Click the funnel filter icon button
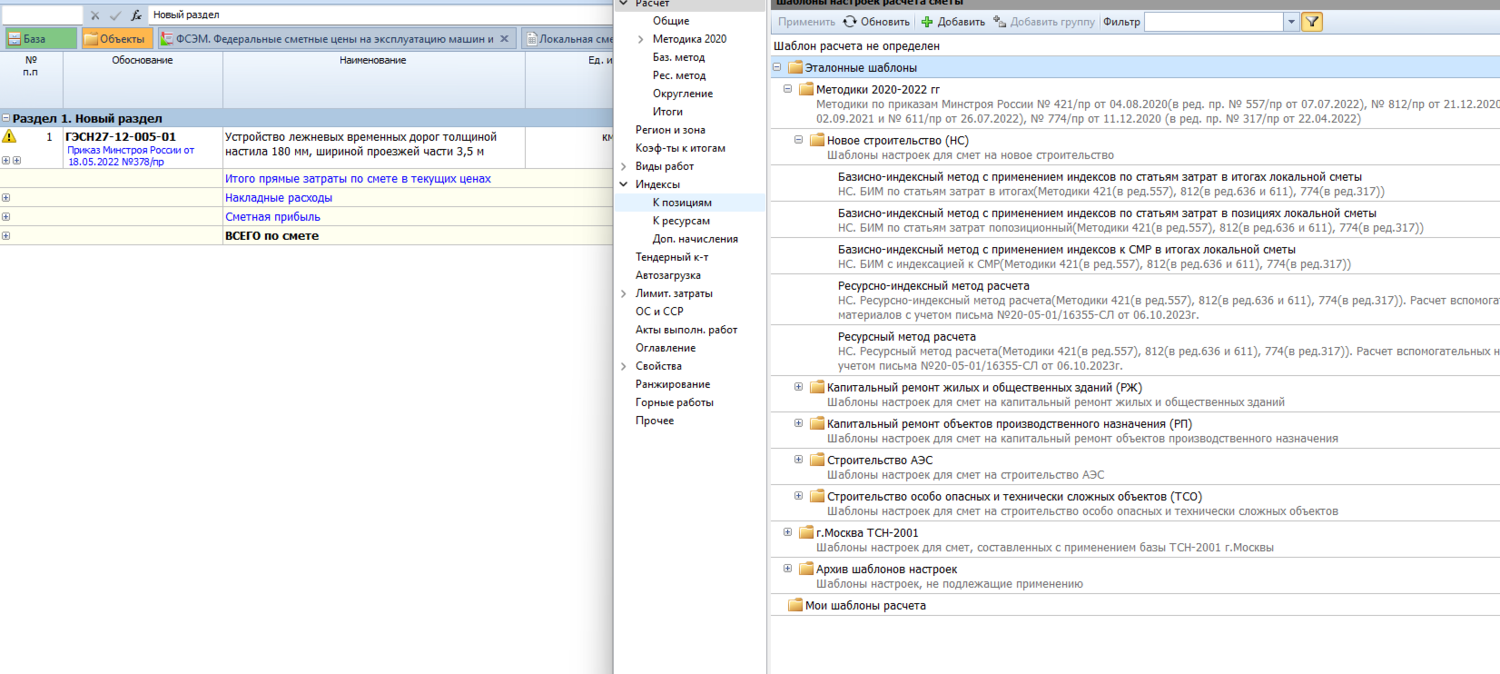Screen dimensions: 1500x674 1312,22
